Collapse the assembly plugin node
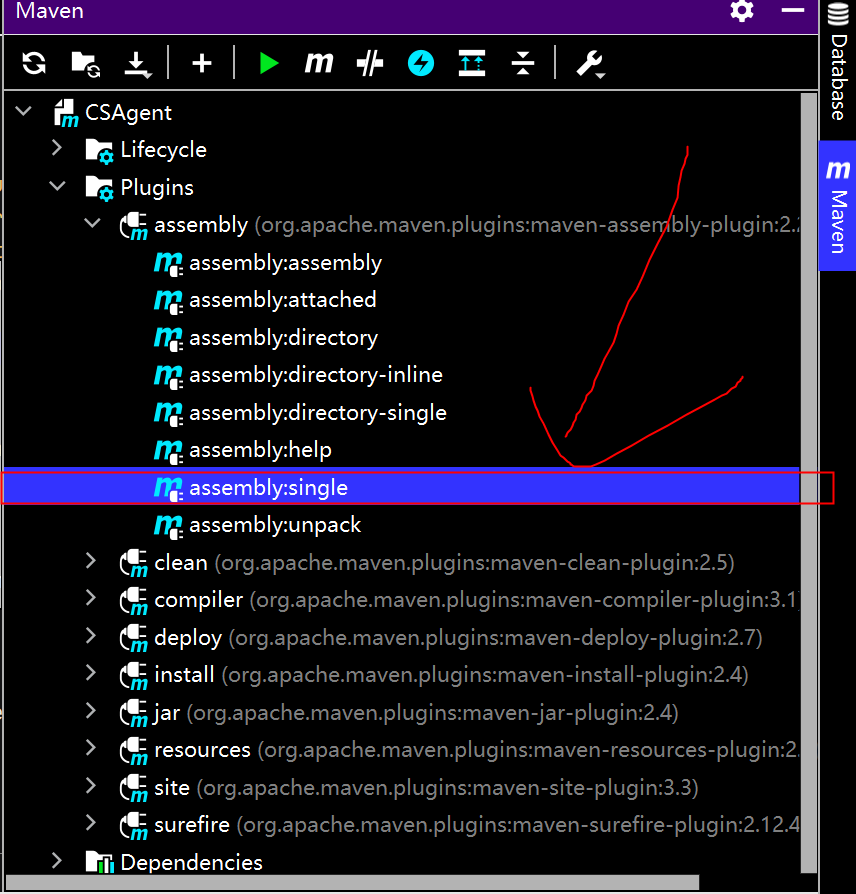 92,224
